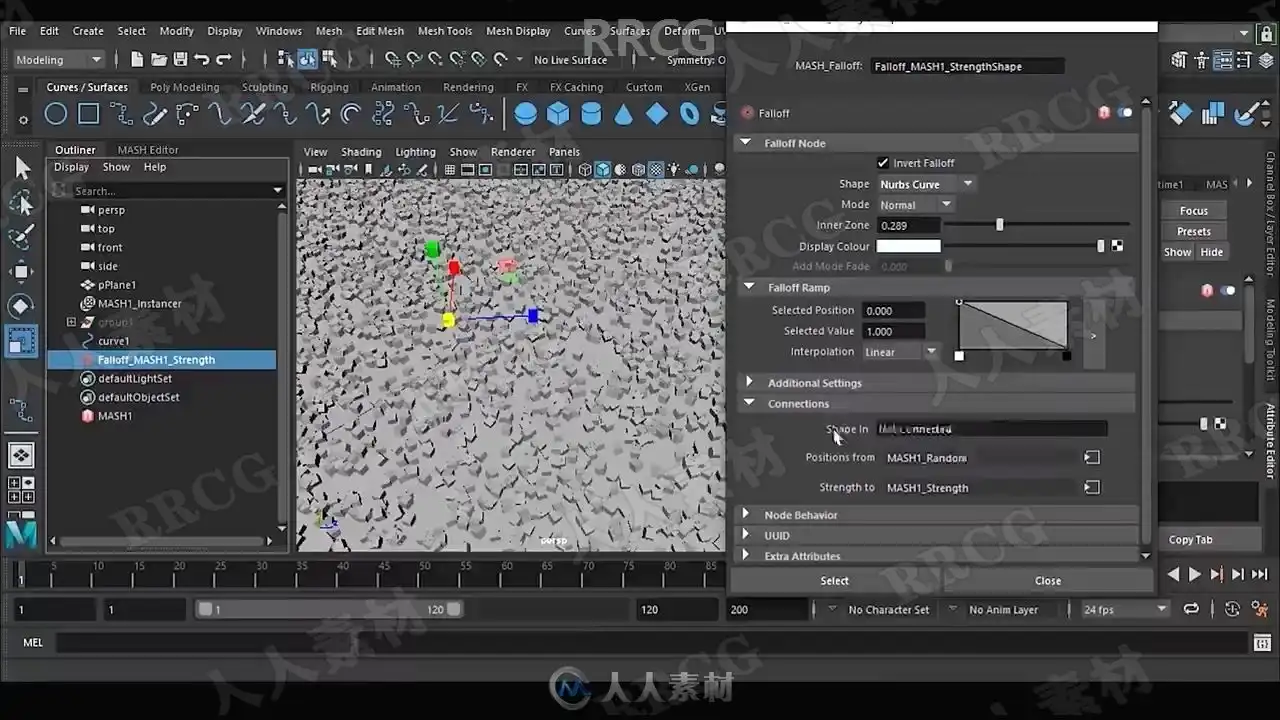
Task: Save the scene with the floppy icon
Action: [x=180, y=59]
